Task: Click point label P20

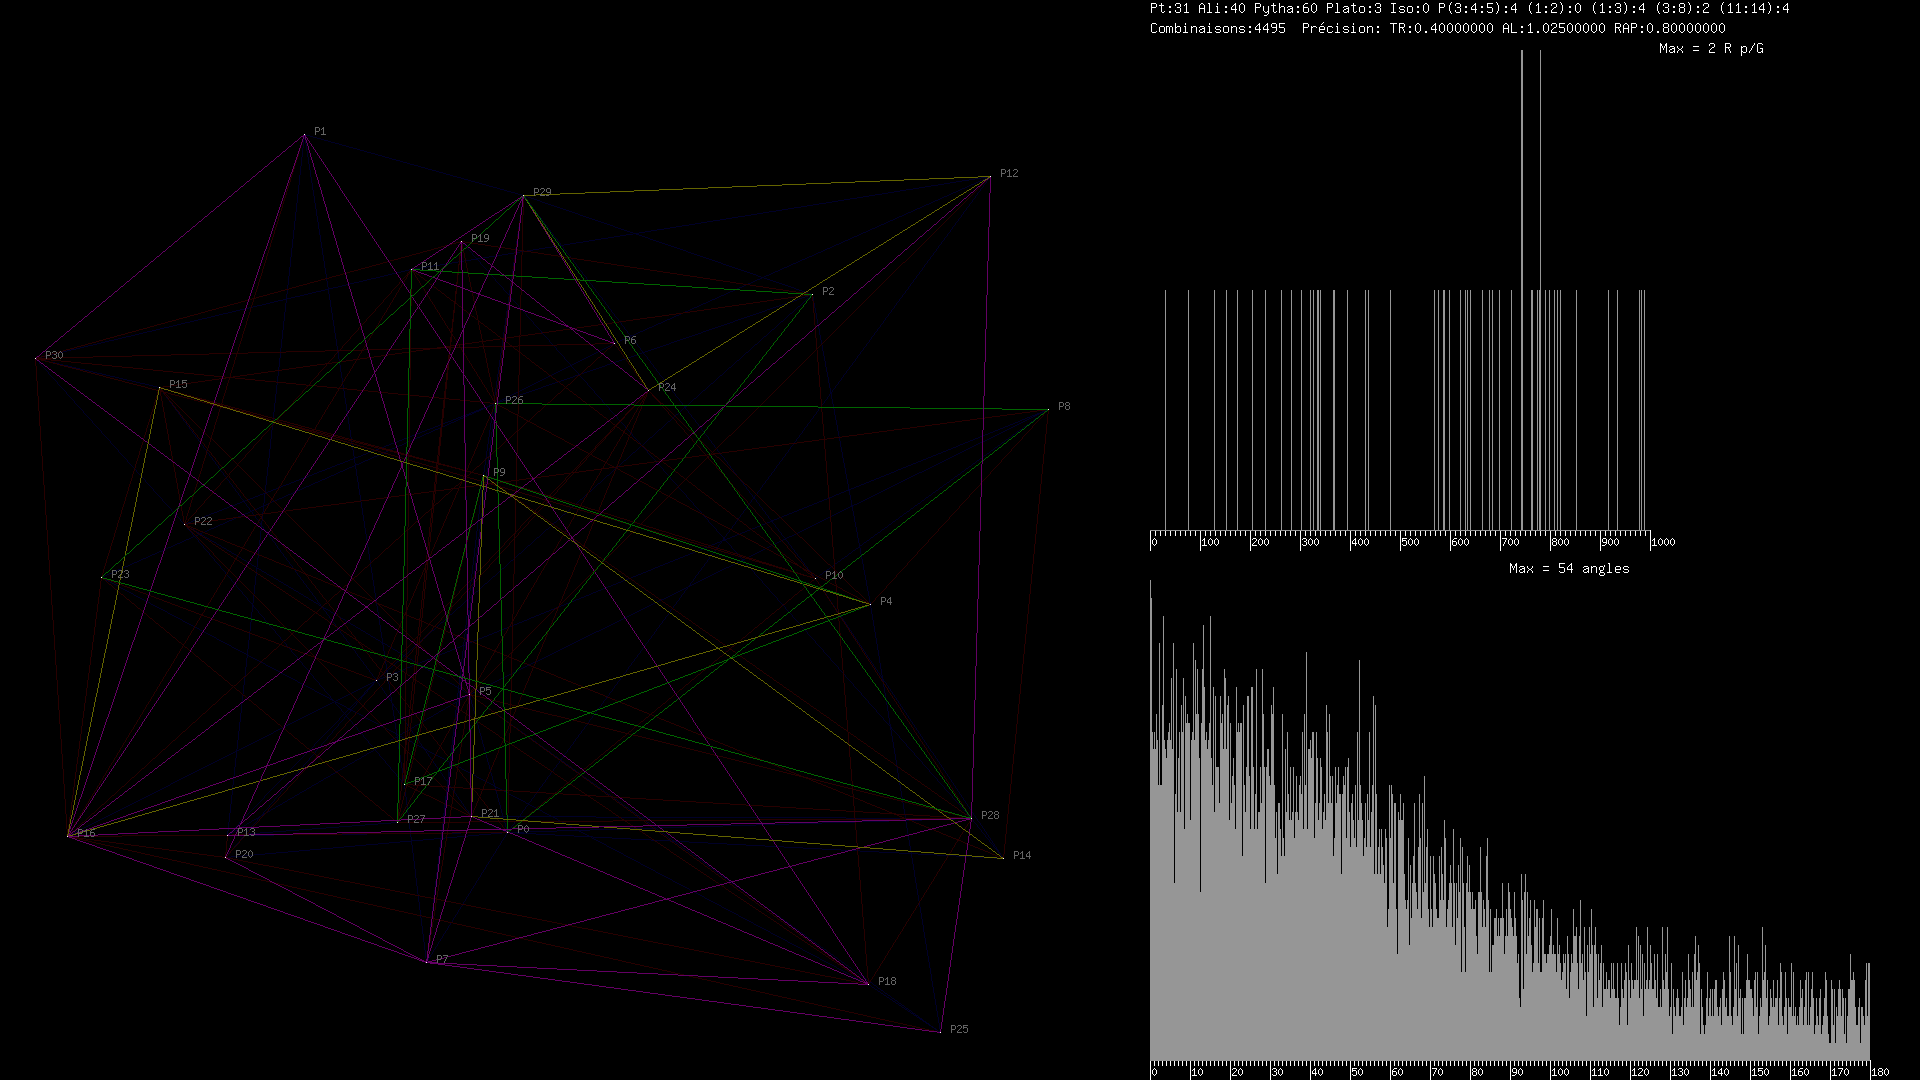Action: point(244,855)
